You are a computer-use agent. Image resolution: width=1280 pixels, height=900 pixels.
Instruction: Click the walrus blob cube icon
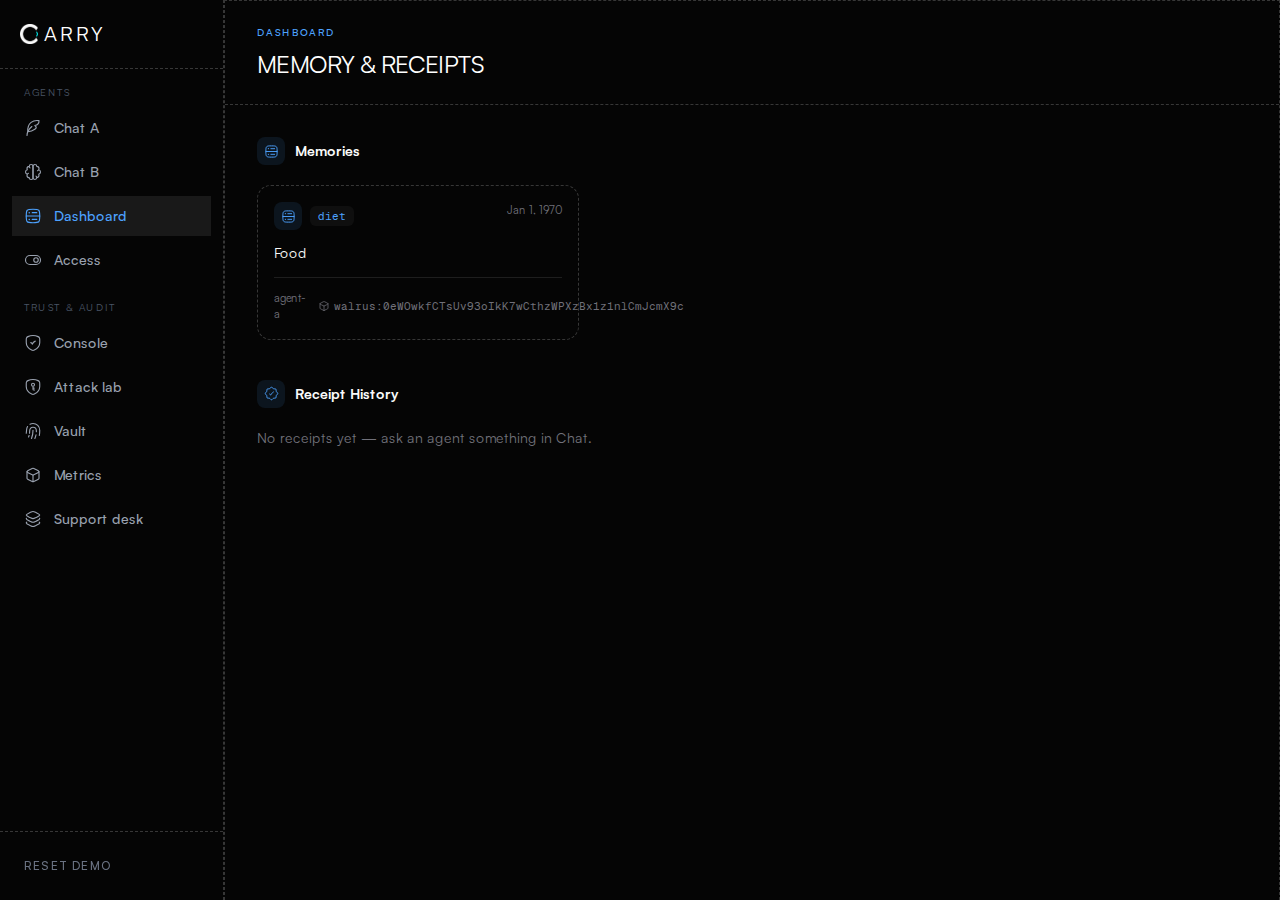324,306
